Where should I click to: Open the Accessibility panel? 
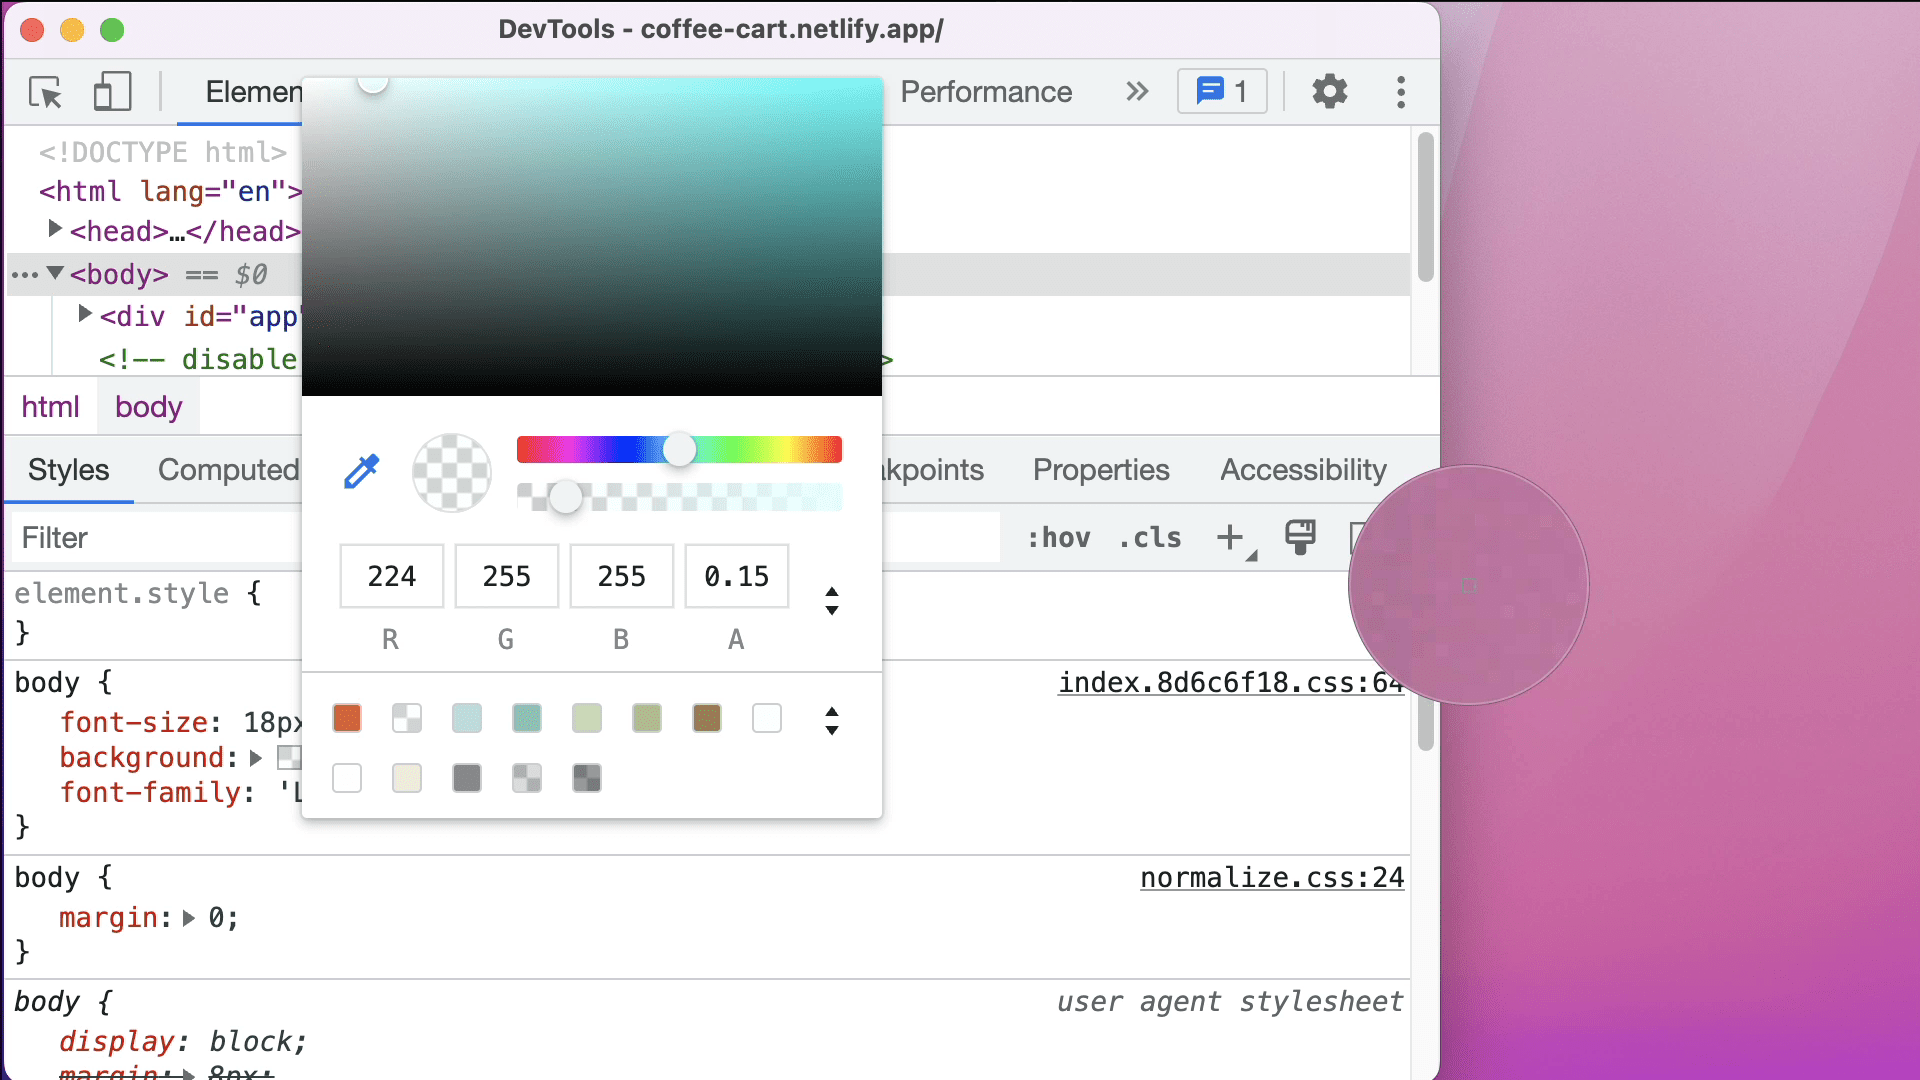point(1300,471)
